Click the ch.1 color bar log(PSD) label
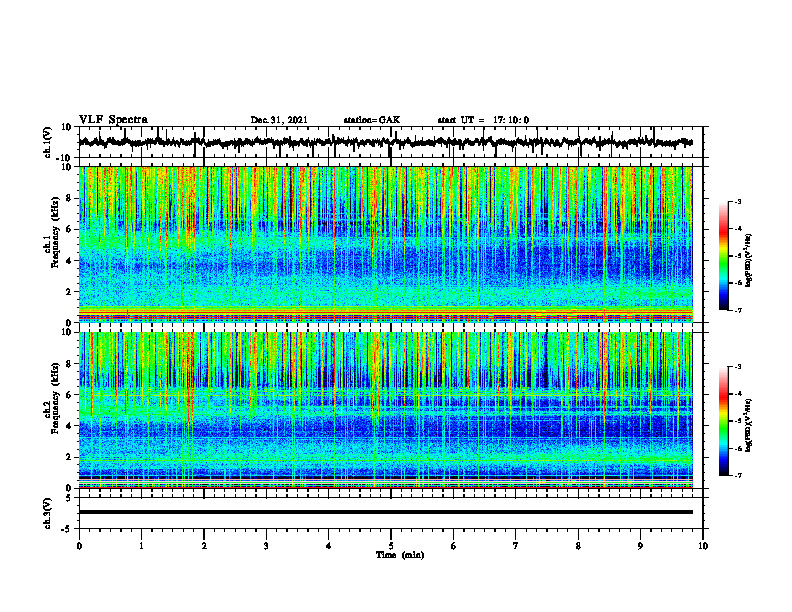This screenshot has height=612, width=792. (x=748, y=261)
